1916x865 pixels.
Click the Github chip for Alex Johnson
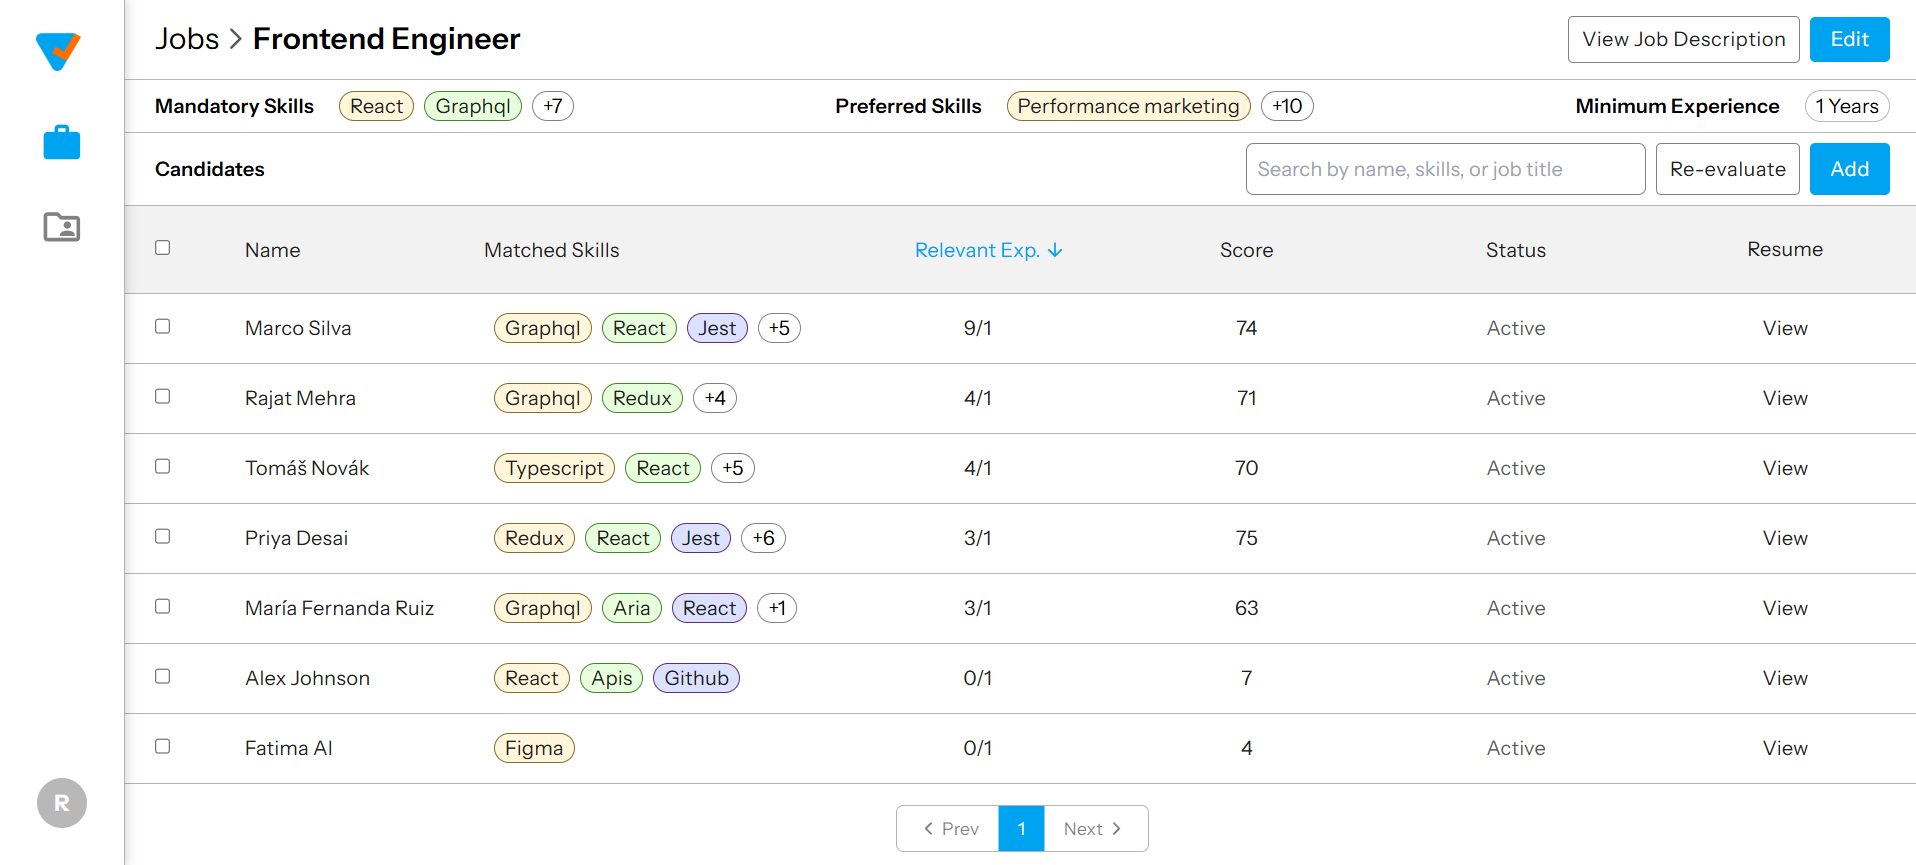pos(696,678)
